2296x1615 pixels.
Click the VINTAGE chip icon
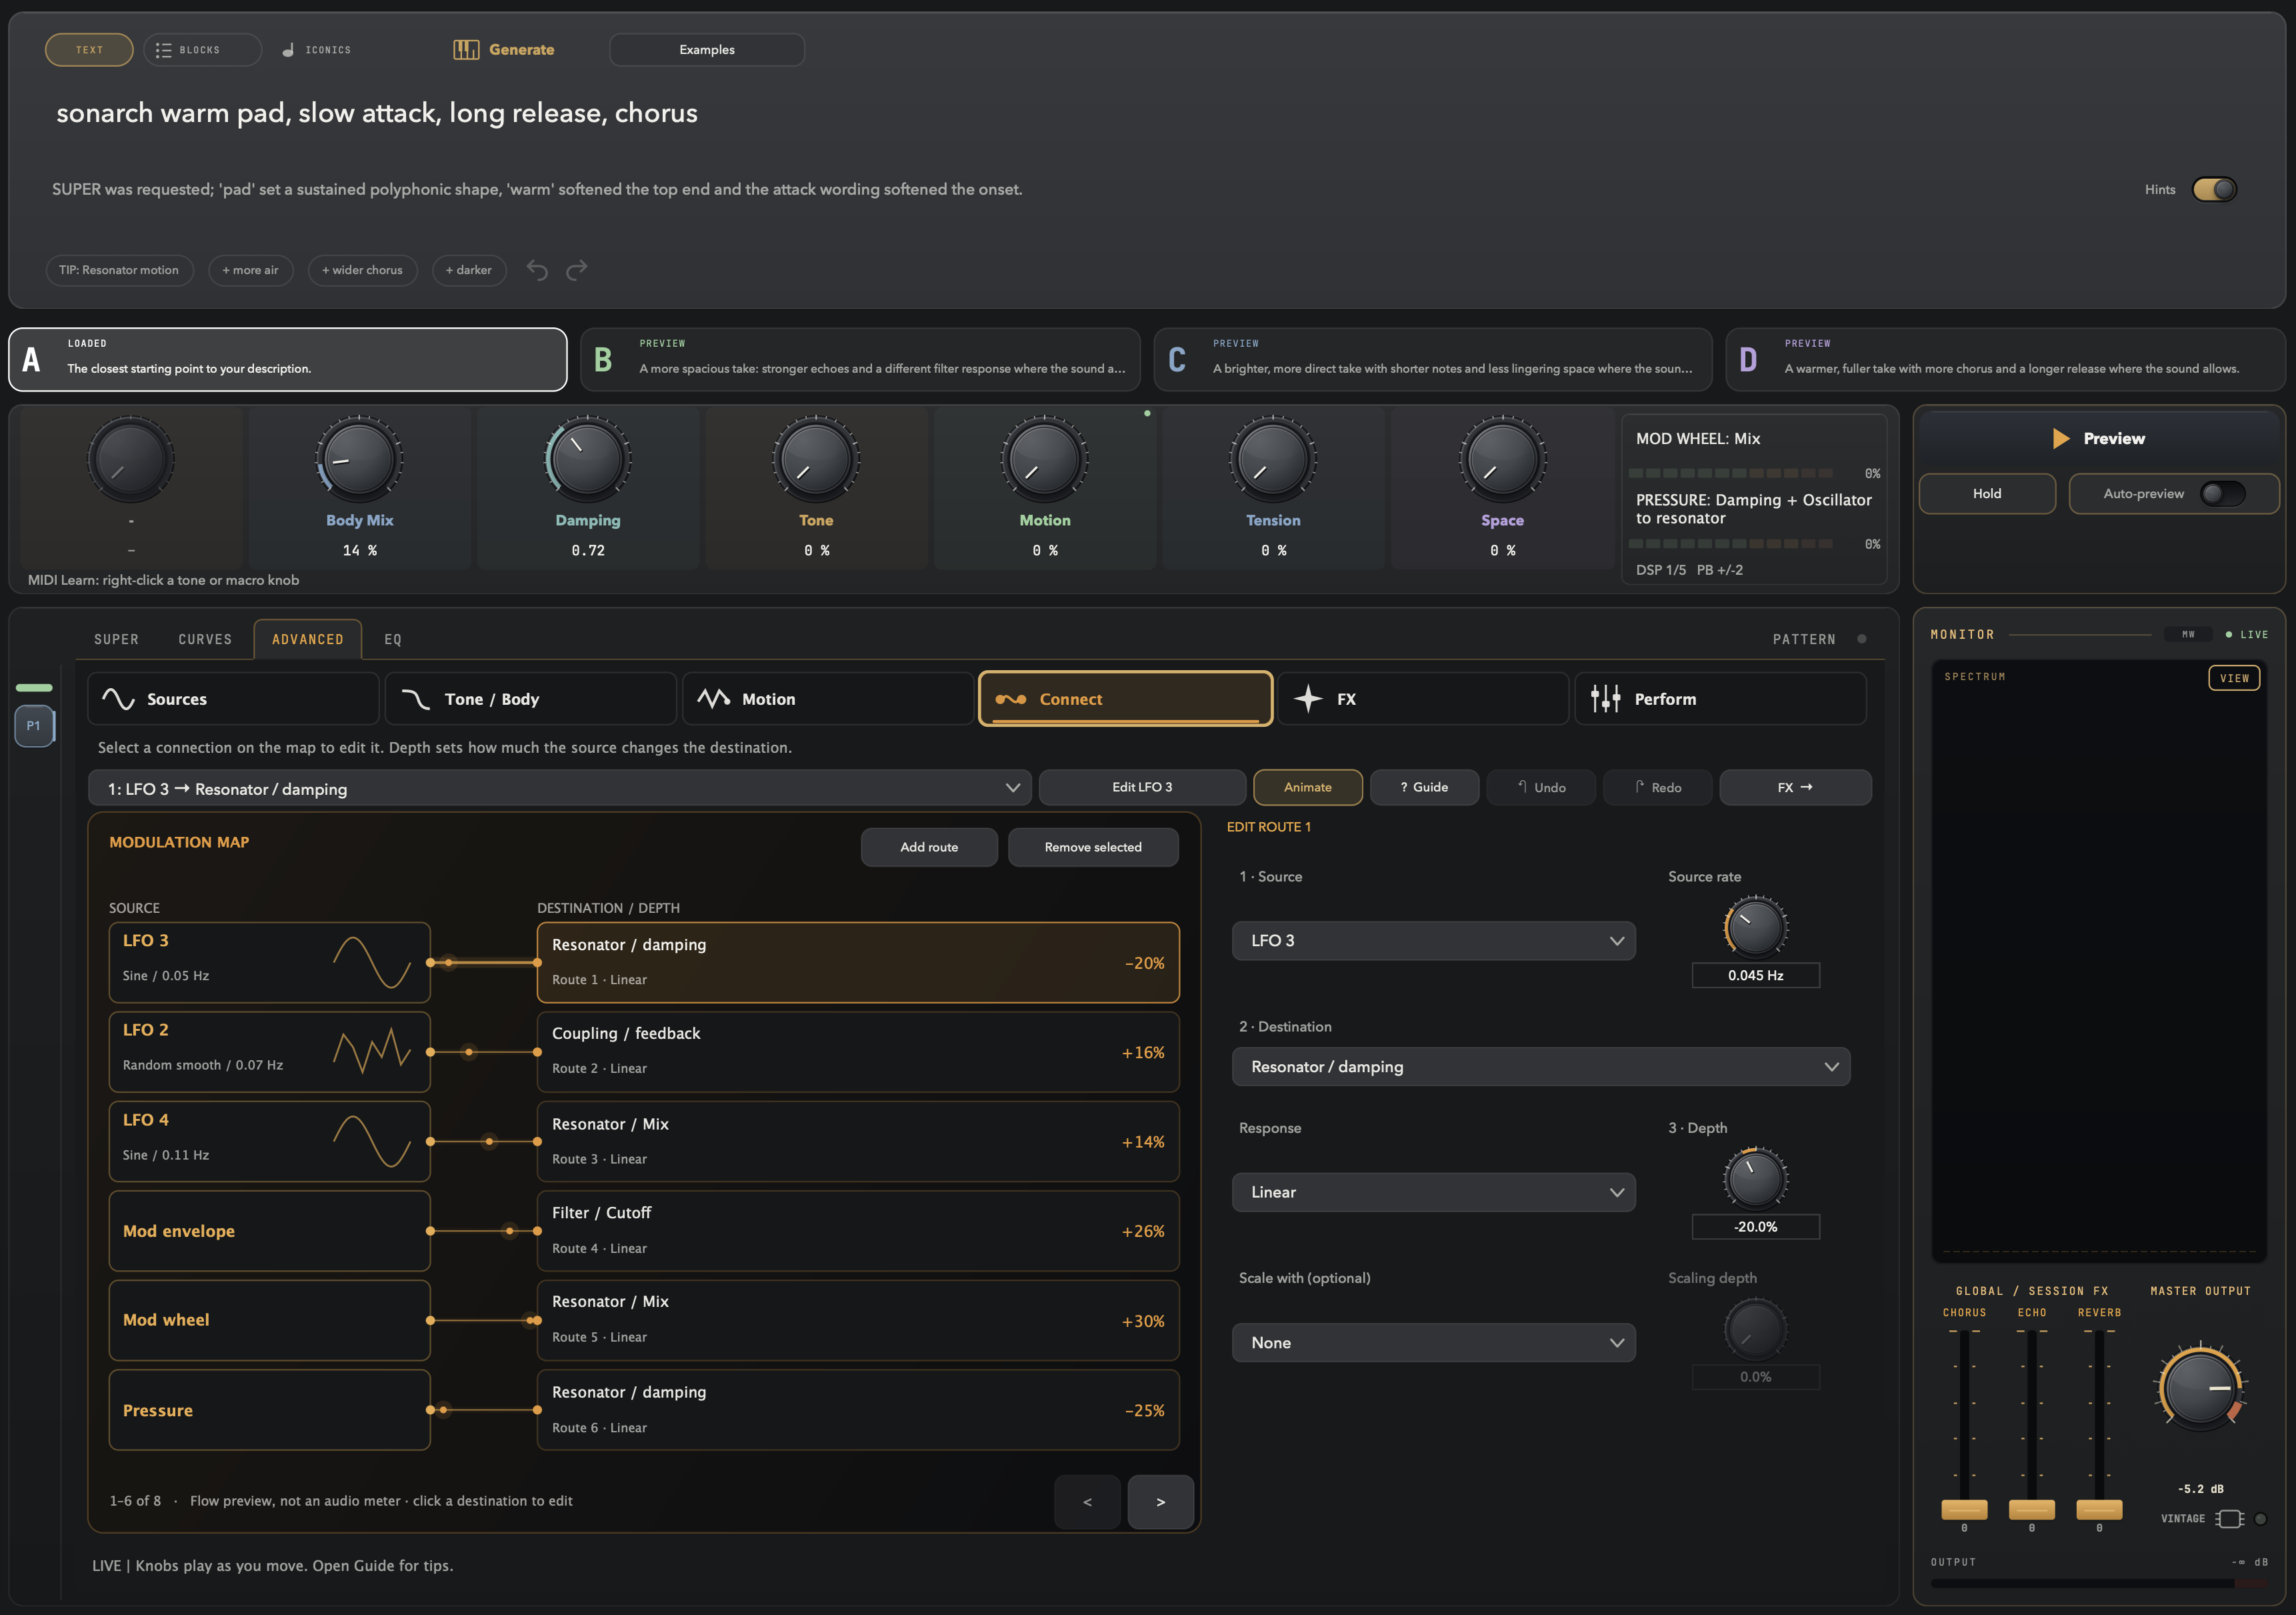[2229, 1519]
